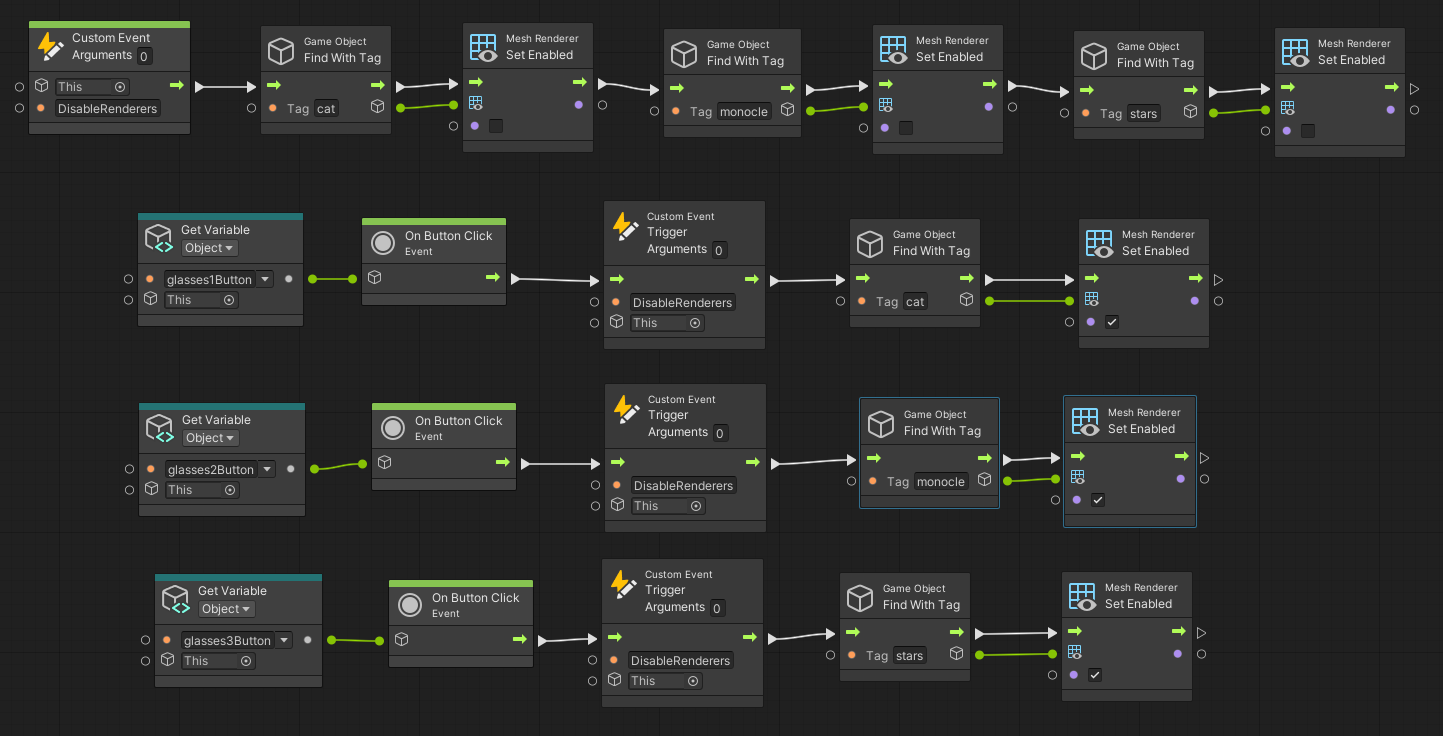Click the glasses1Button Get Variable node icon
The width and height of the screenshot is (1443, 736).
[160, 239]
